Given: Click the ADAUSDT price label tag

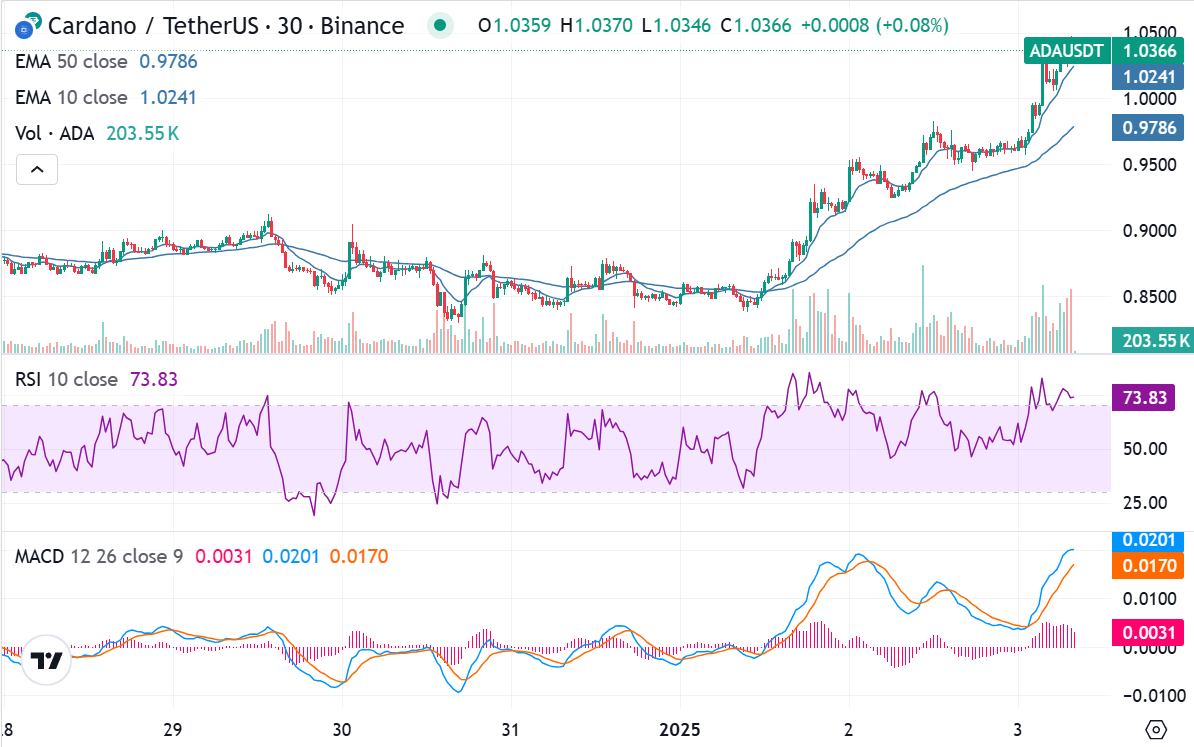Looking at the screenshot, I should pyautogui.click(x=1066, y=51).
